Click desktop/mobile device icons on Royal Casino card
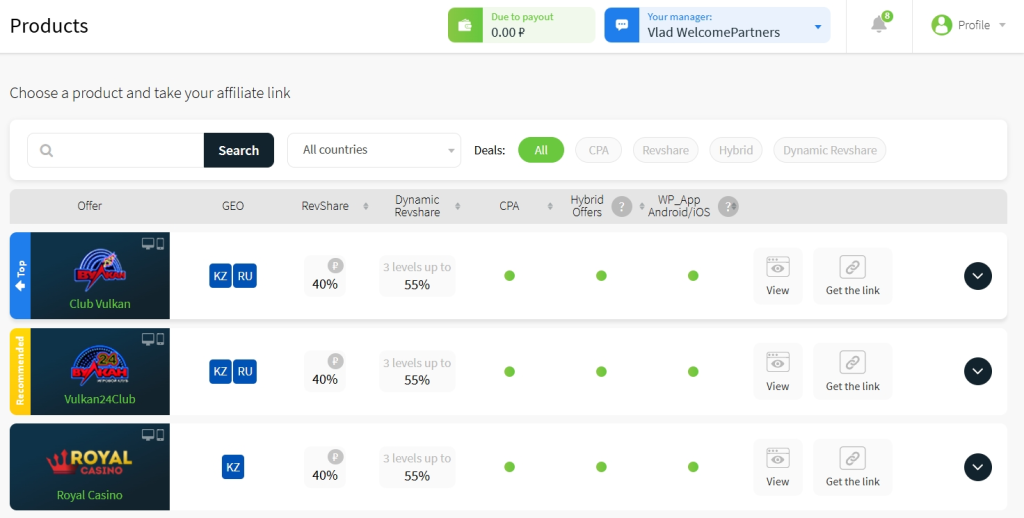 click(x=153, y=435)
